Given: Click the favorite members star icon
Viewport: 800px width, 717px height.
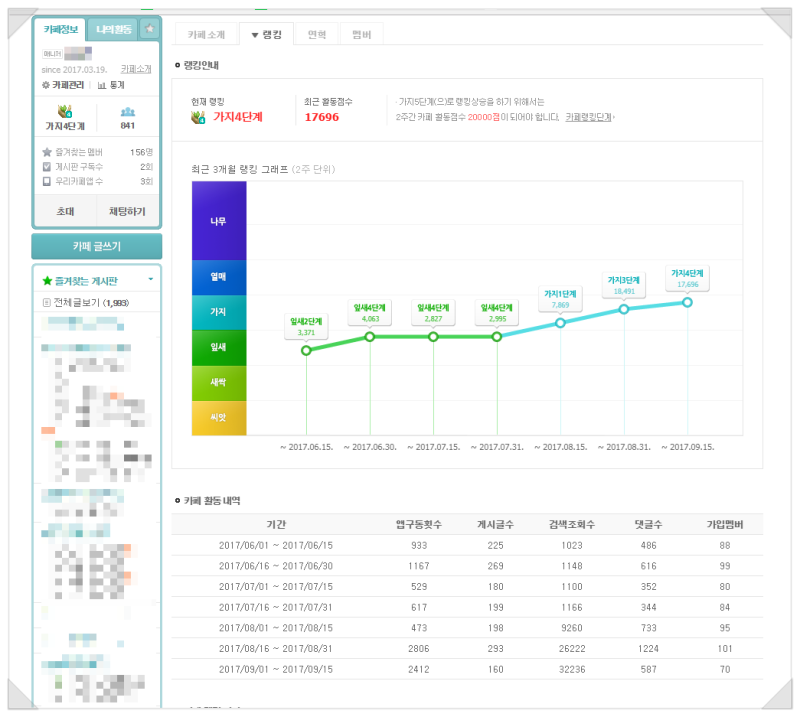Looking at the screenshot, I should coord(47,152).
